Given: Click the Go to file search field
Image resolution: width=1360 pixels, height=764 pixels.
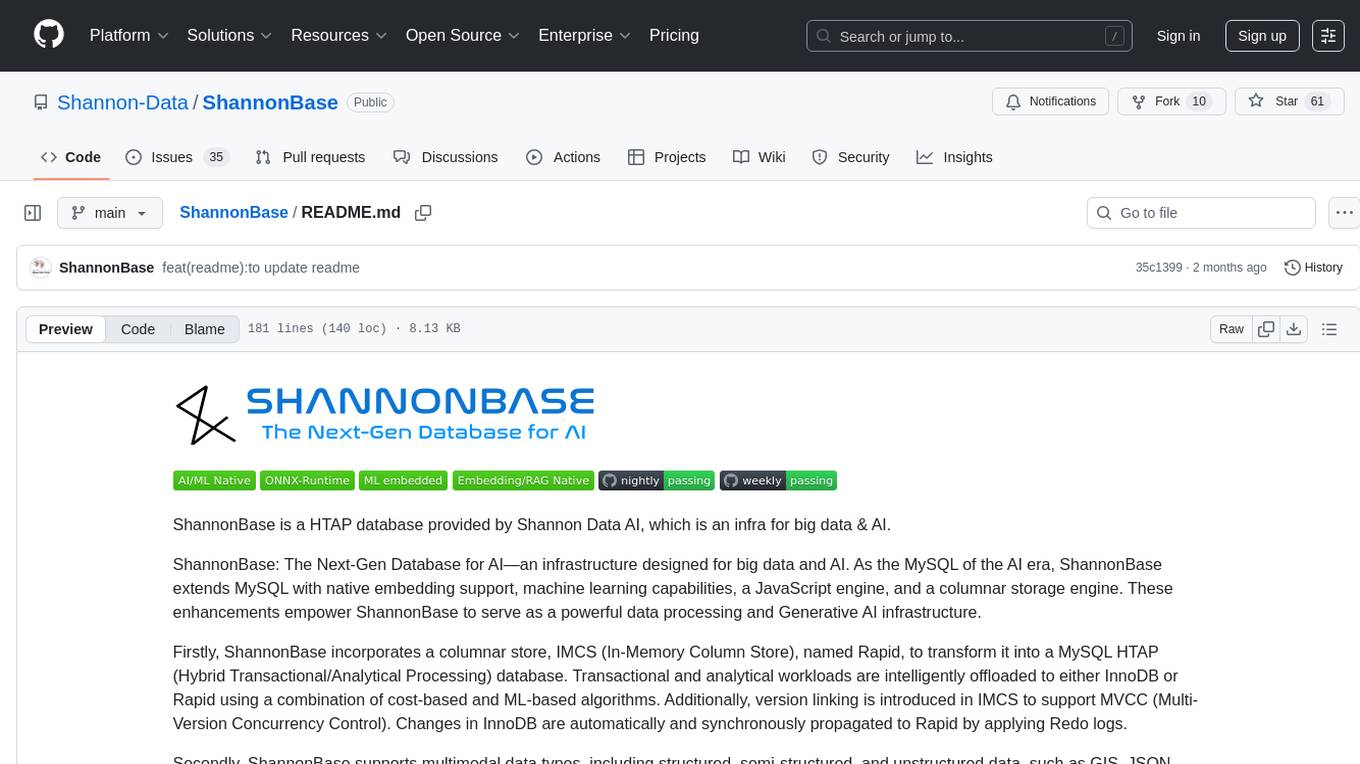Looking at the screenshot, I should pyautogui.click(x=1201, y=213).
